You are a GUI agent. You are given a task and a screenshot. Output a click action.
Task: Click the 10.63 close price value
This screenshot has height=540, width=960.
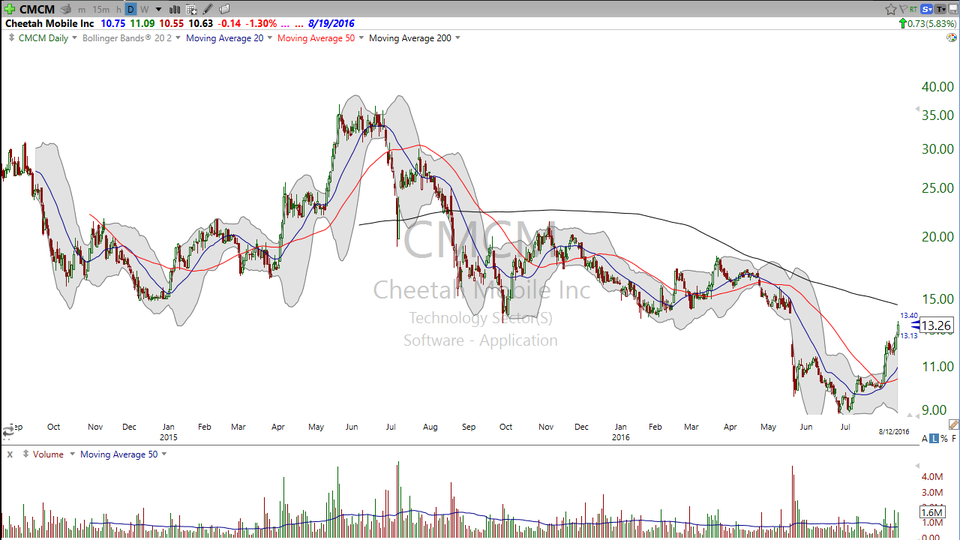point(201,23)
